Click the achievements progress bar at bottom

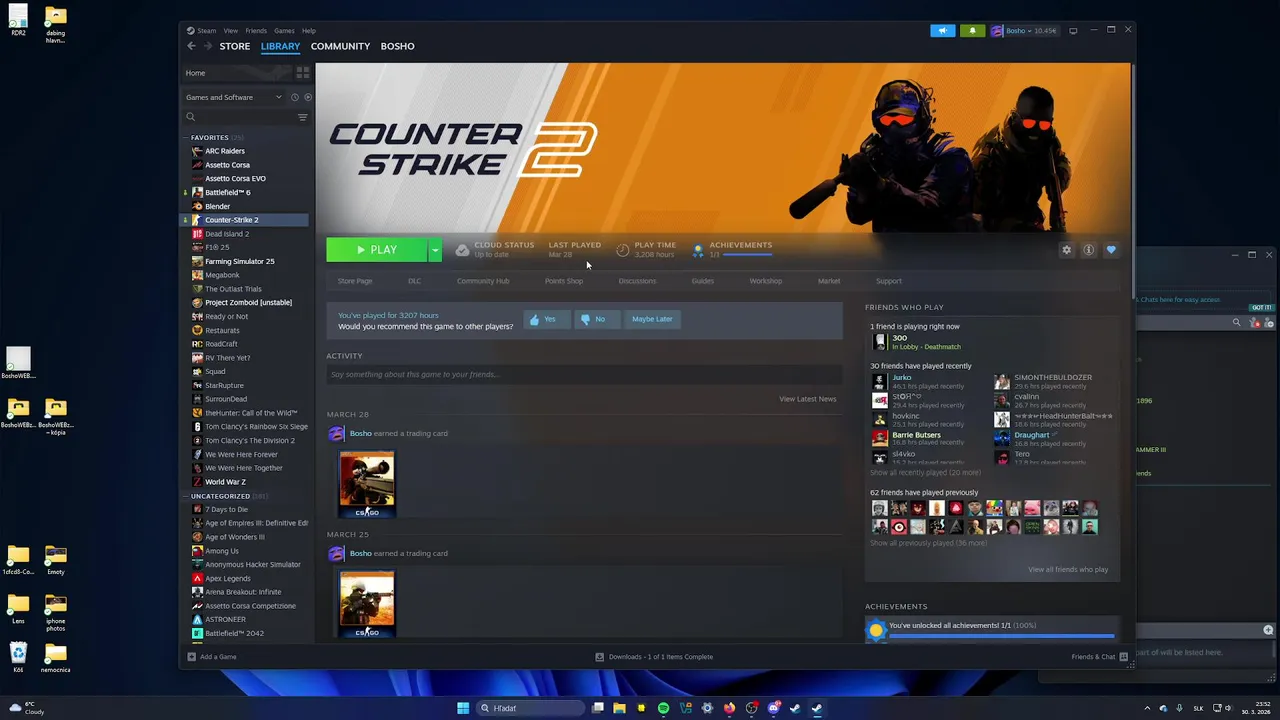1001,636
